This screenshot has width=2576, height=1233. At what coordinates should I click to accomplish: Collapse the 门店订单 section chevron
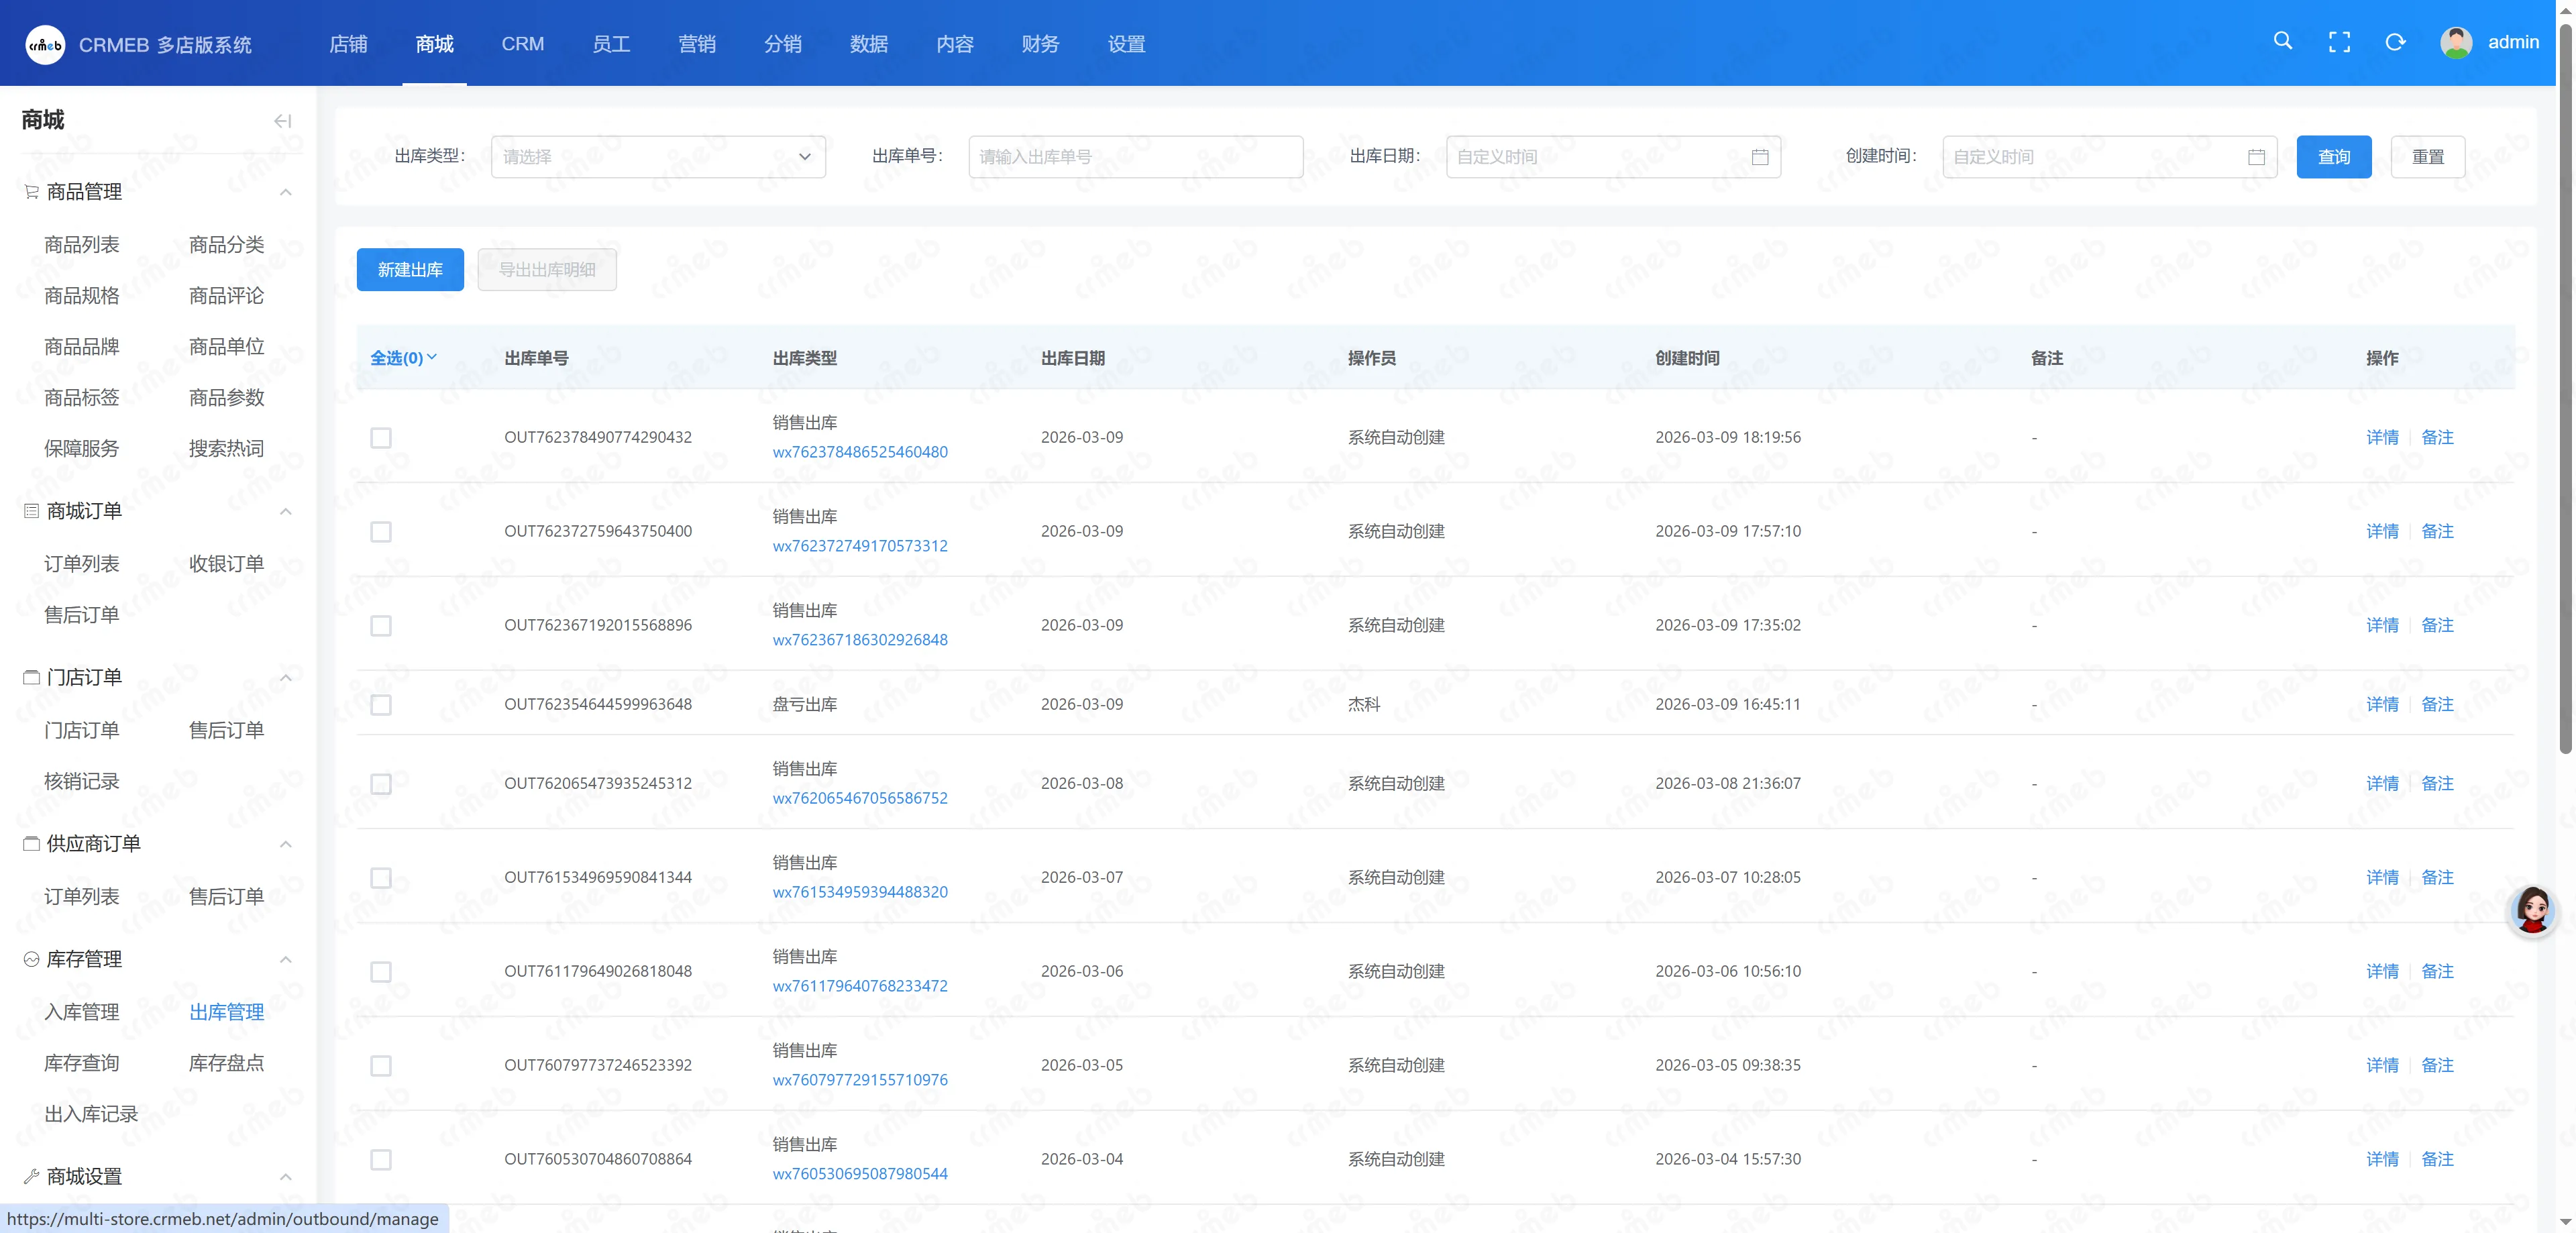(x=286, y=678)
